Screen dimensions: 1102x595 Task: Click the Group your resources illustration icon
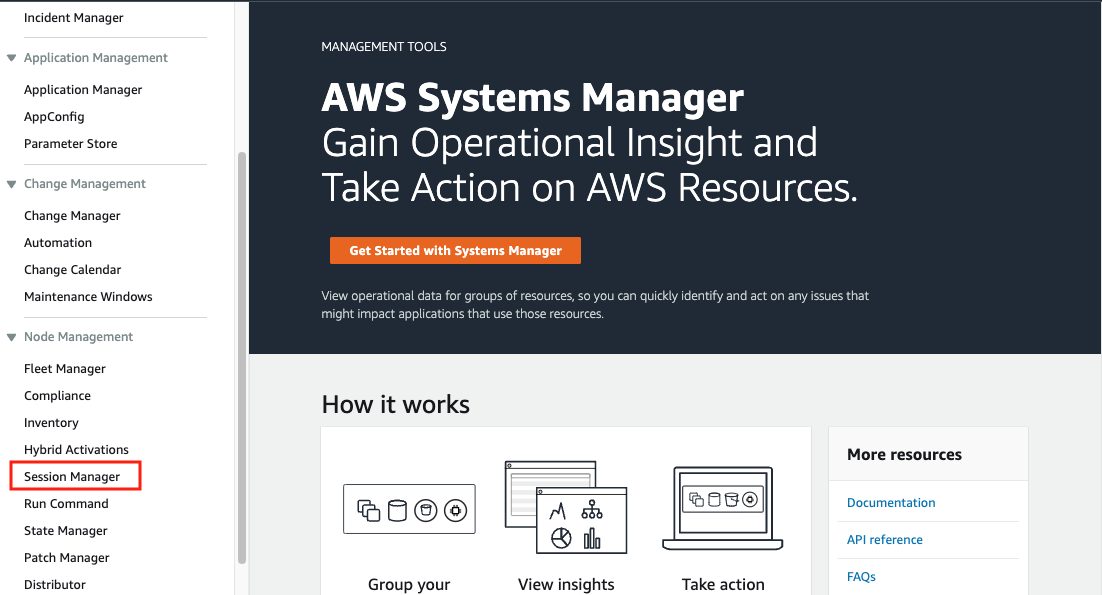[x=409, y=509]
